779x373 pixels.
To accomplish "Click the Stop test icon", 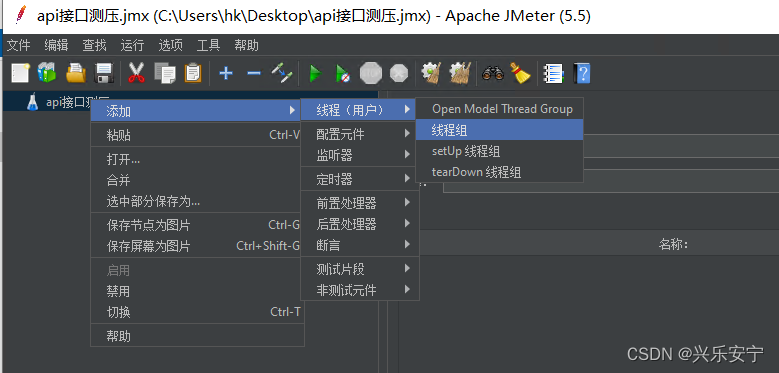I will click(370, 74).
